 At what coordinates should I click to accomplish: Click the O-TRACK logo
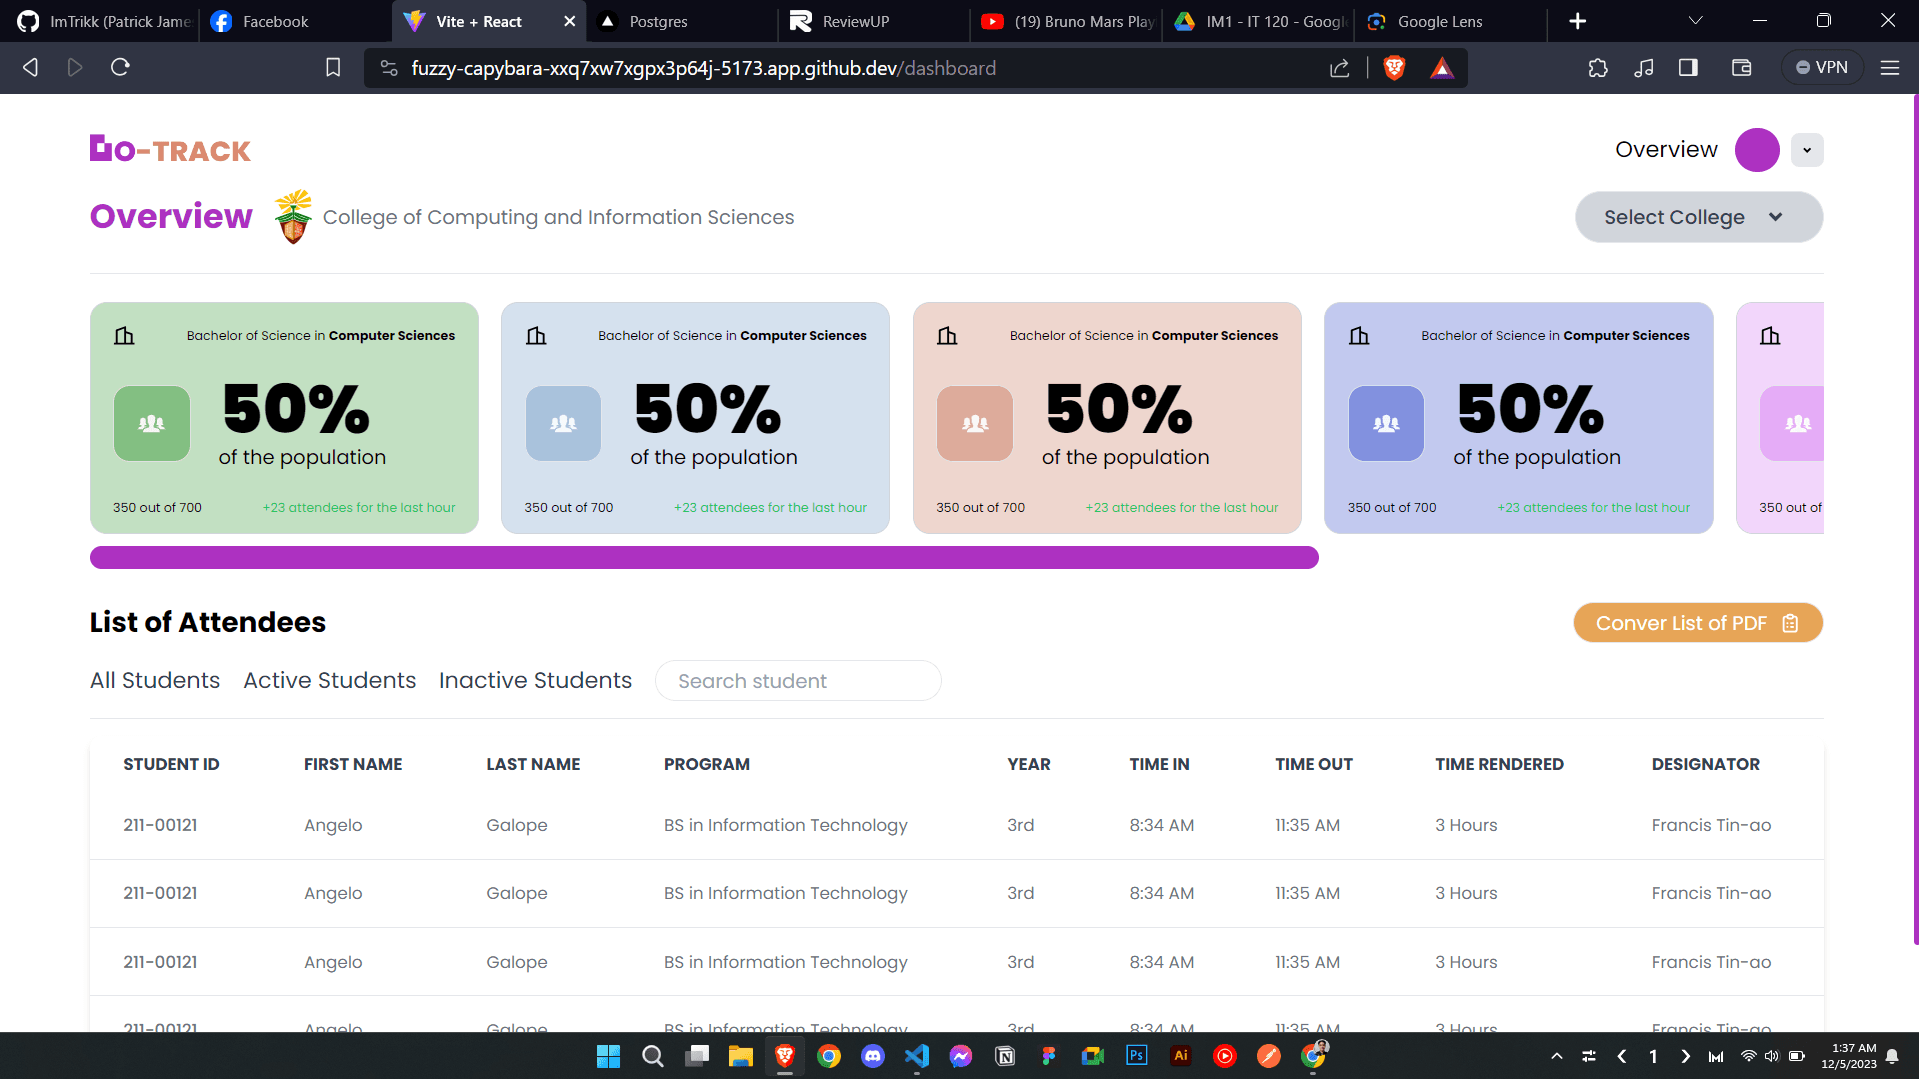(x=170, y=150)
